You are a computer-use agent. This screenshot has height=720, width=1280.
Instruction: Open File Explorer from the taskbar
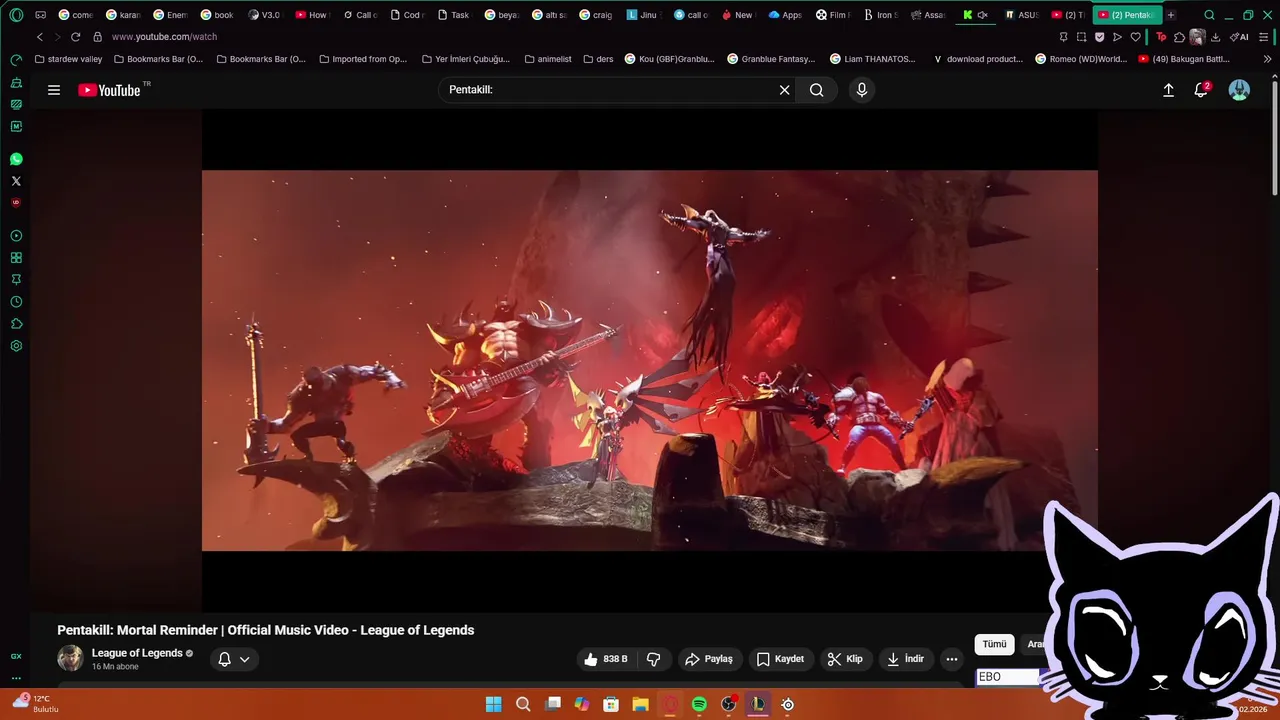click(640, 704)
